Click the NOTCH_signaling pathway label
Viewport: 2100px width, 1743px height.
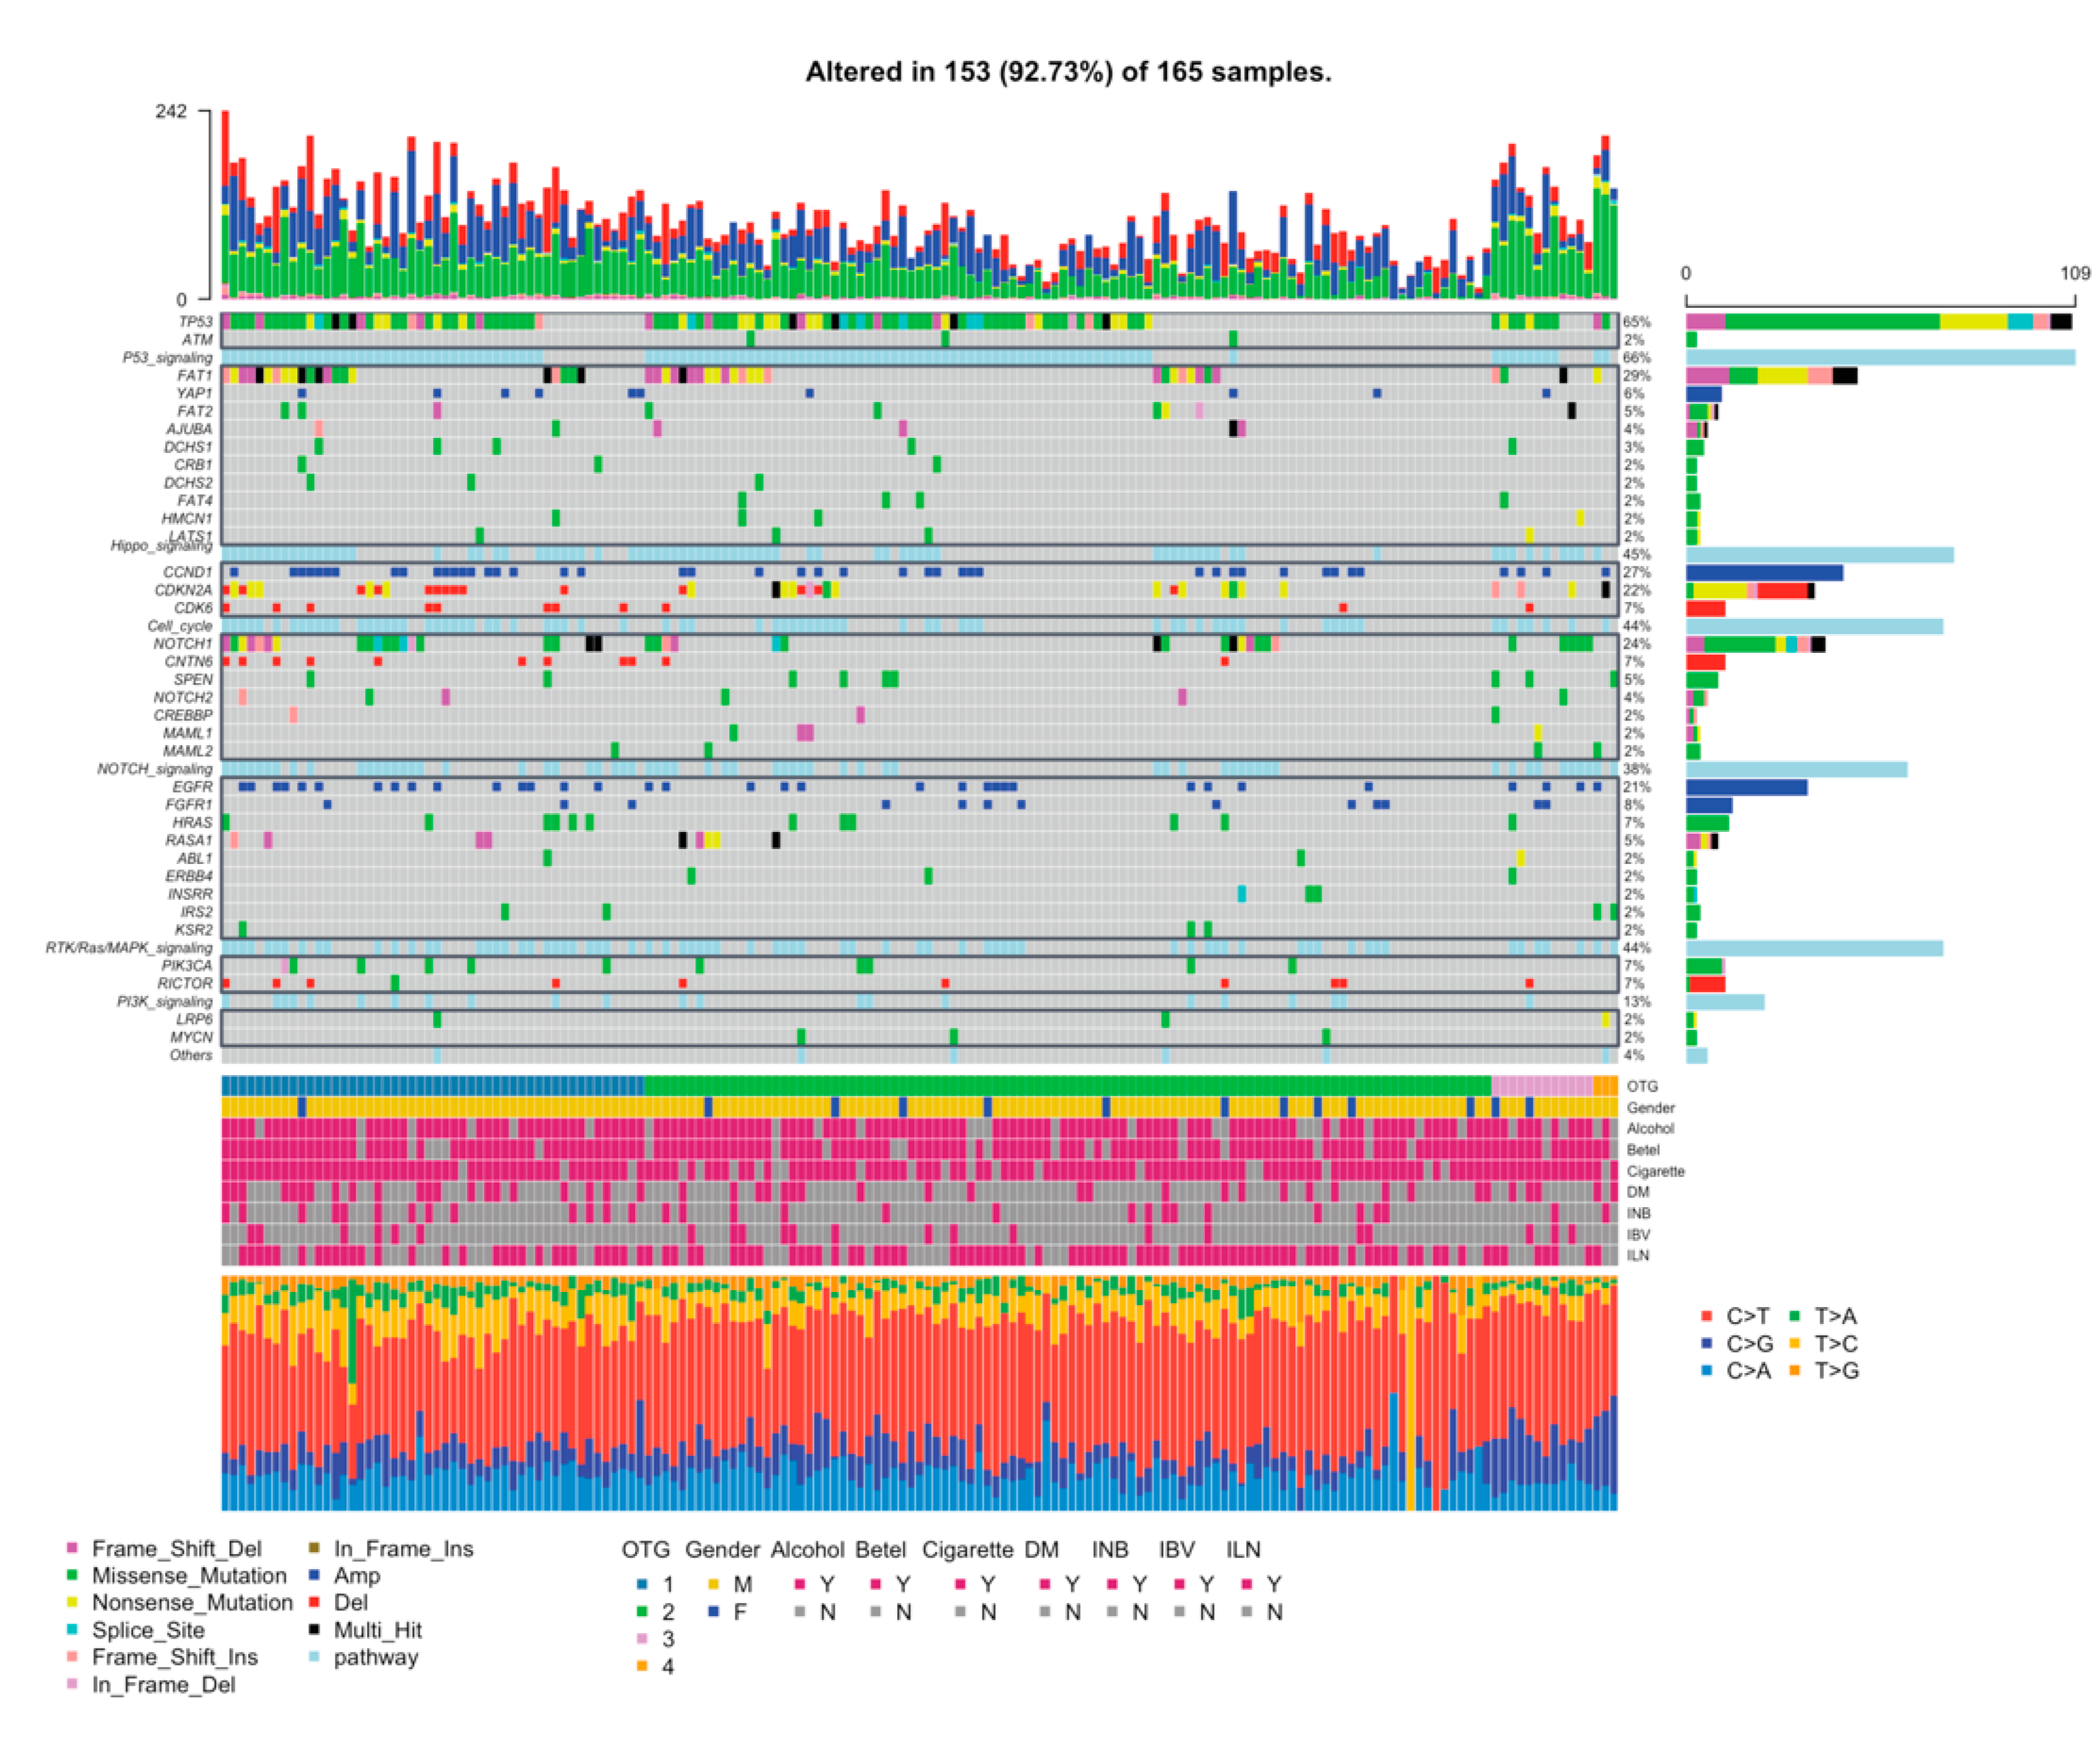[x=155, y=769]
